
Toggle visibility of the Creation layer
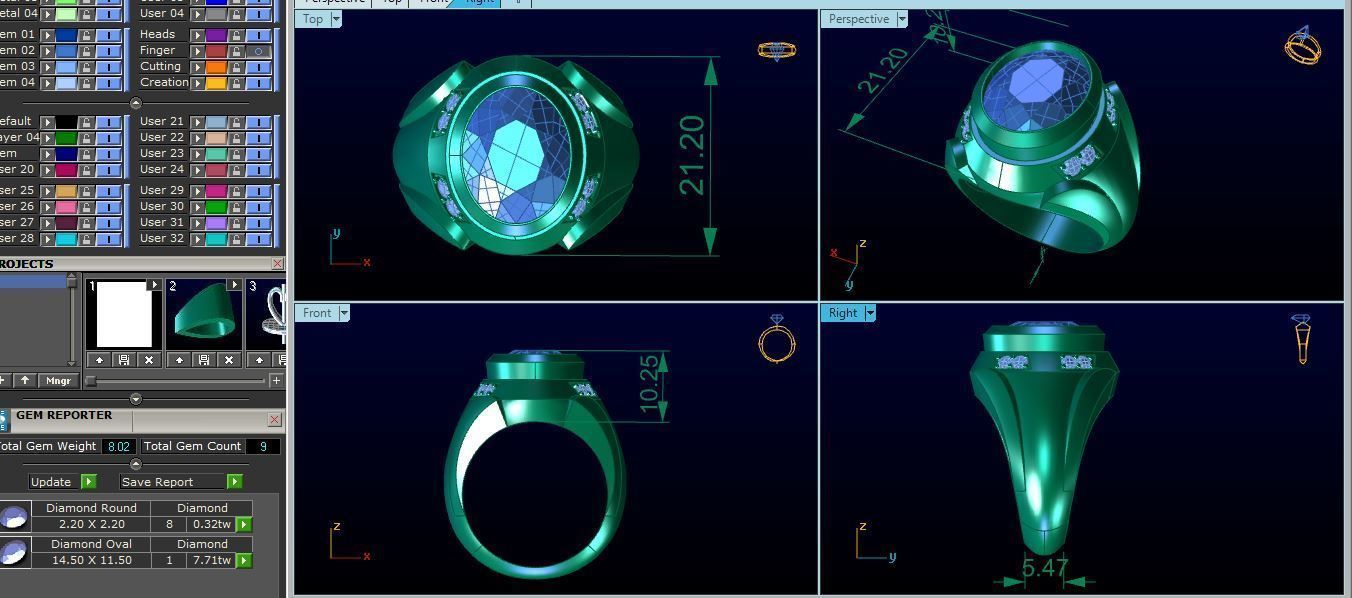pyautogui.click(x=258, y=82)
